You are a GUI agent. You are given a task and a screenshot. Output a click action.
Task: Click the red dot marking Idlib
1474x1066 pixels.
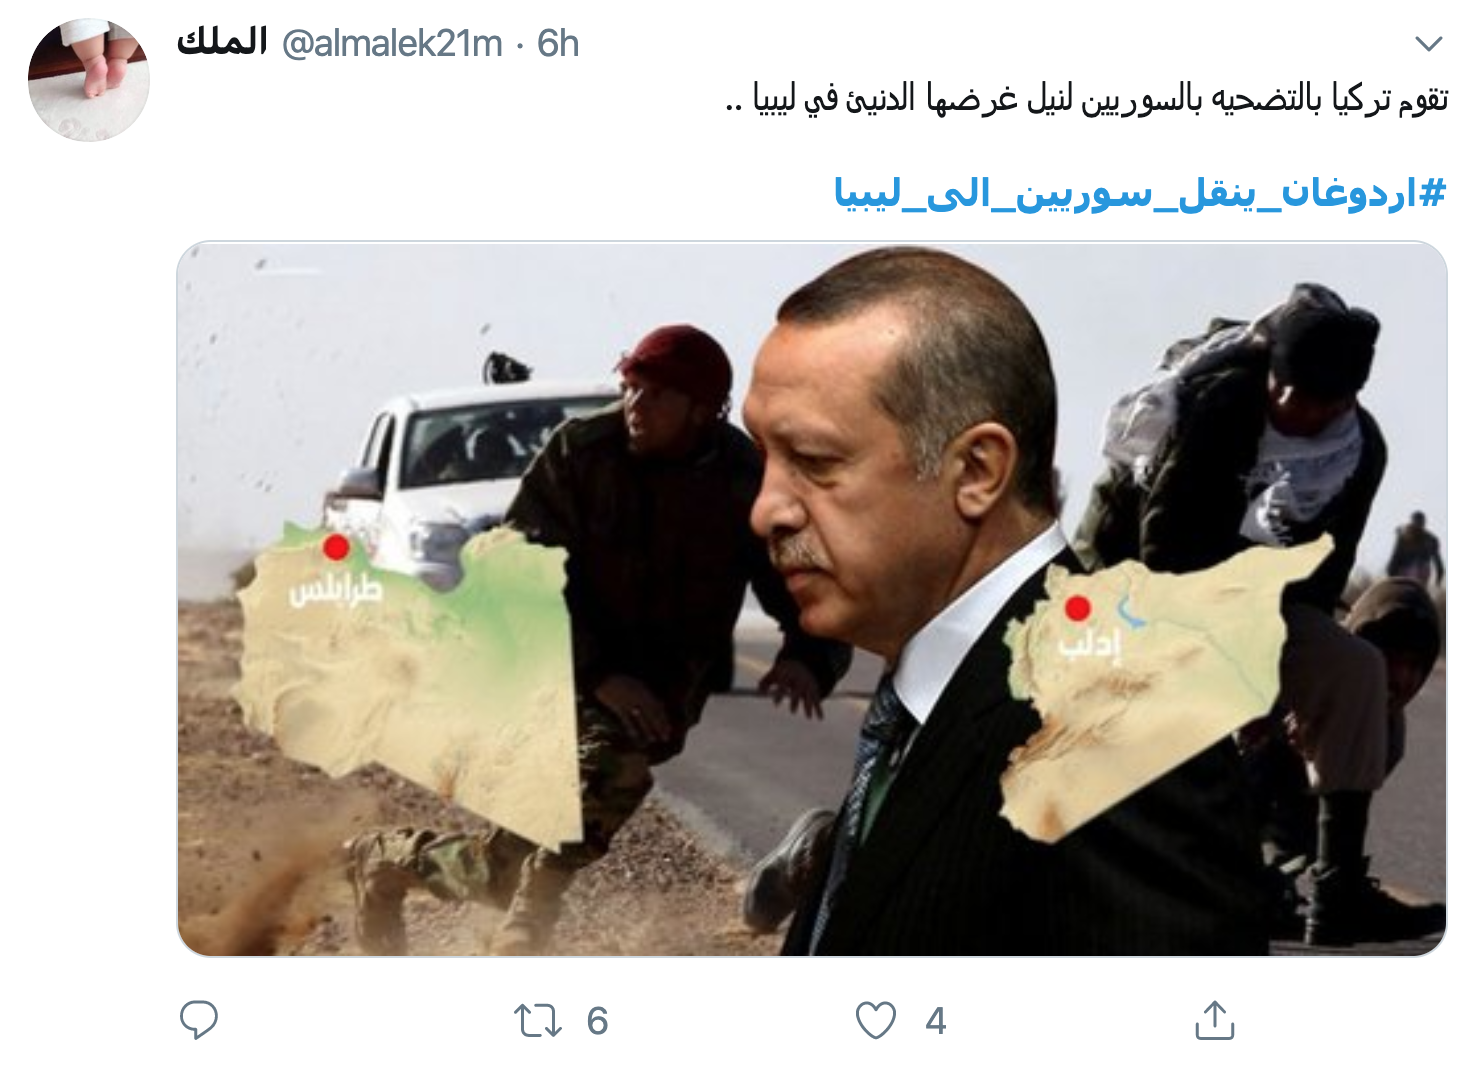pos(1077,607)
